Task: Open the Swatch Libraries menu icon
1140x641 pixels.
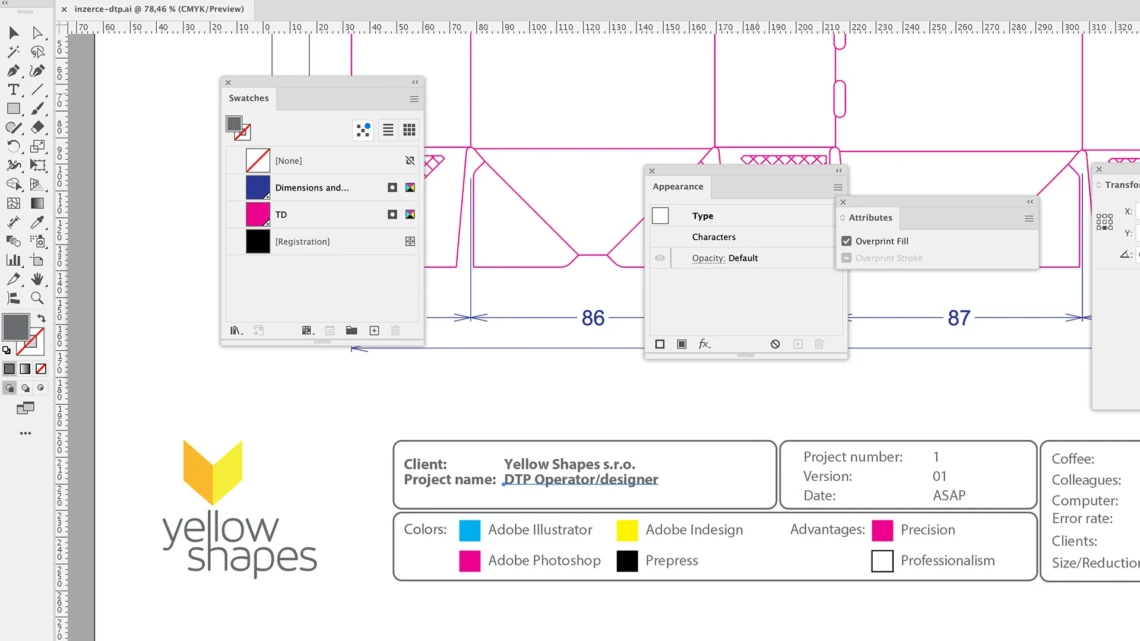Action: (236, 331)
